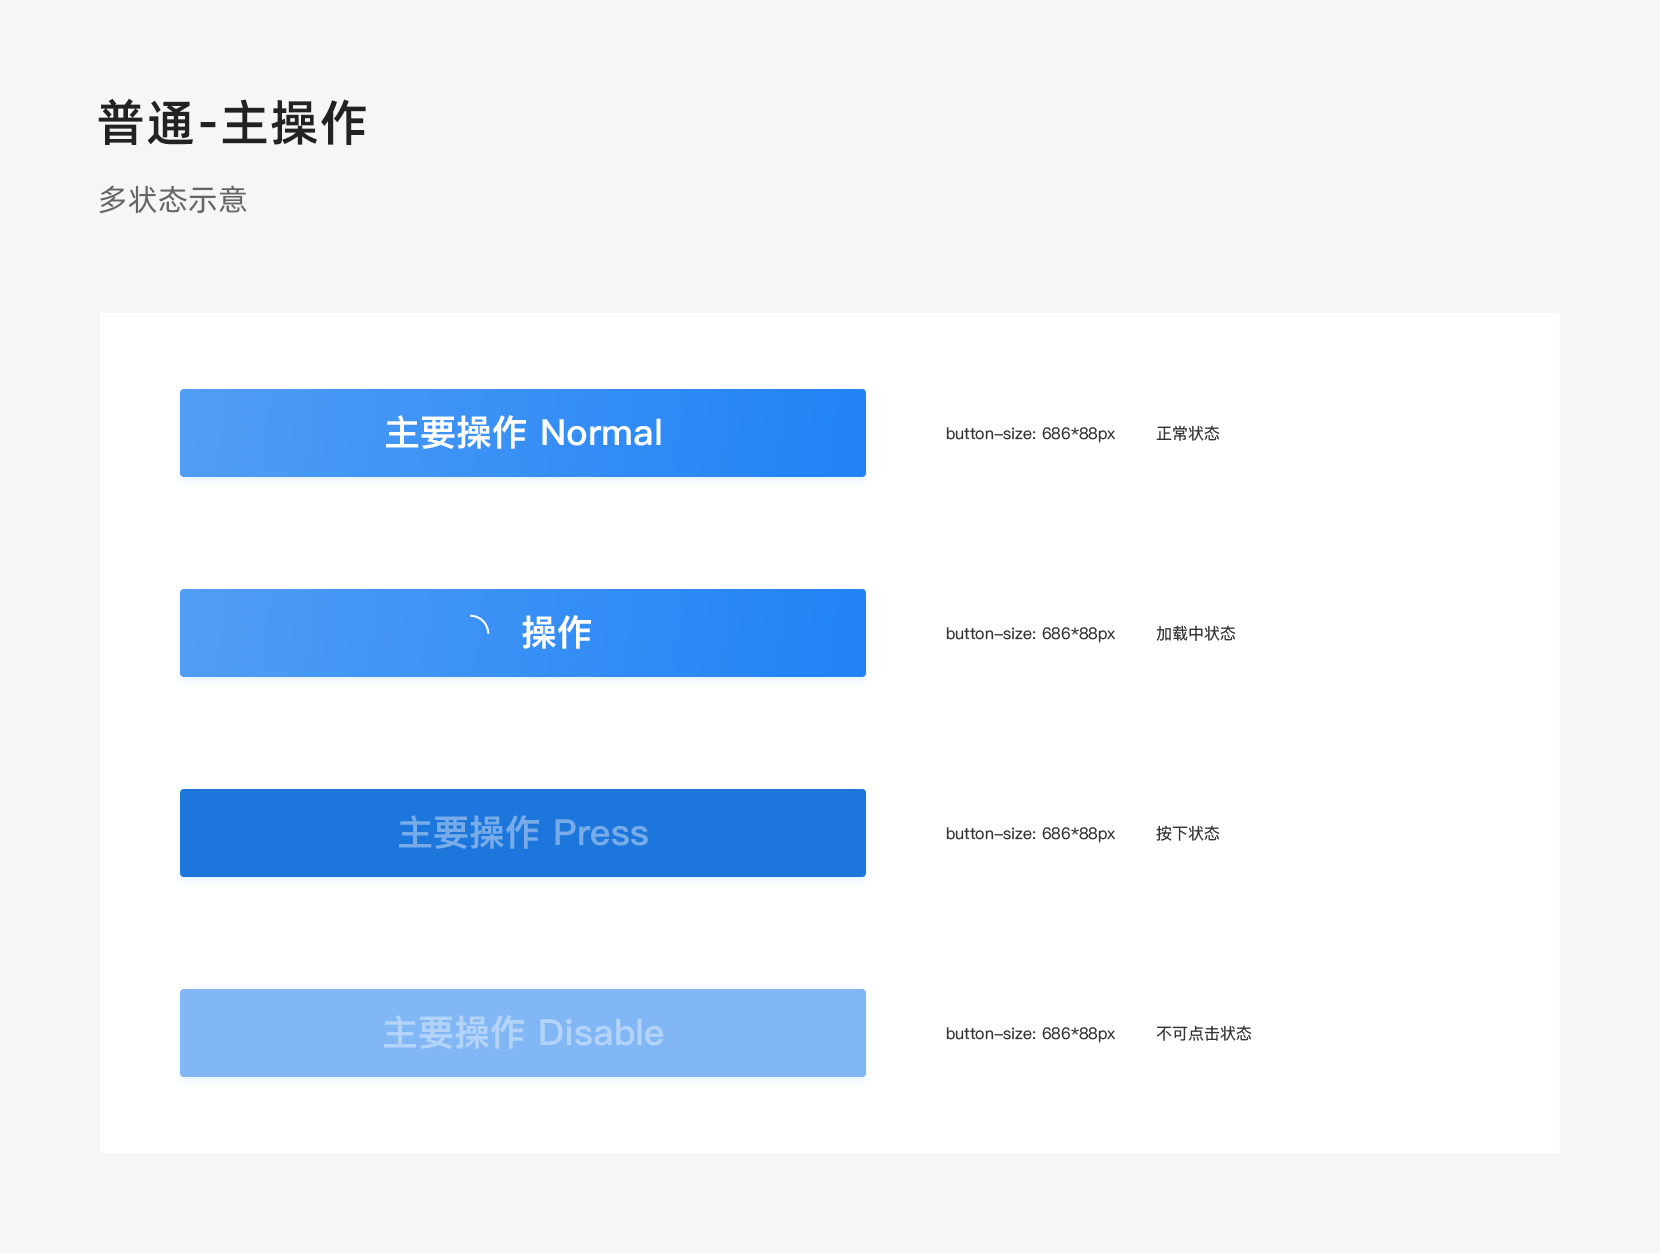Click the 正常状态 label
This screenshot has width=1660, height=1253.
pos(1188,433)
